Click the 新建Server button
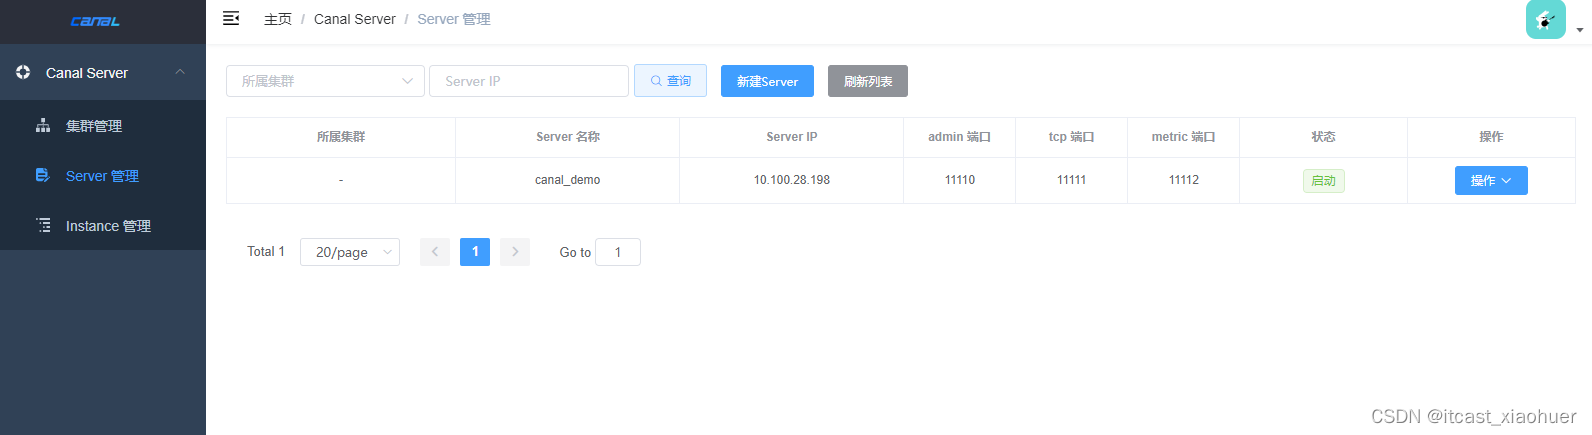Screen dimensions: 1592x435 pos(767,81)
